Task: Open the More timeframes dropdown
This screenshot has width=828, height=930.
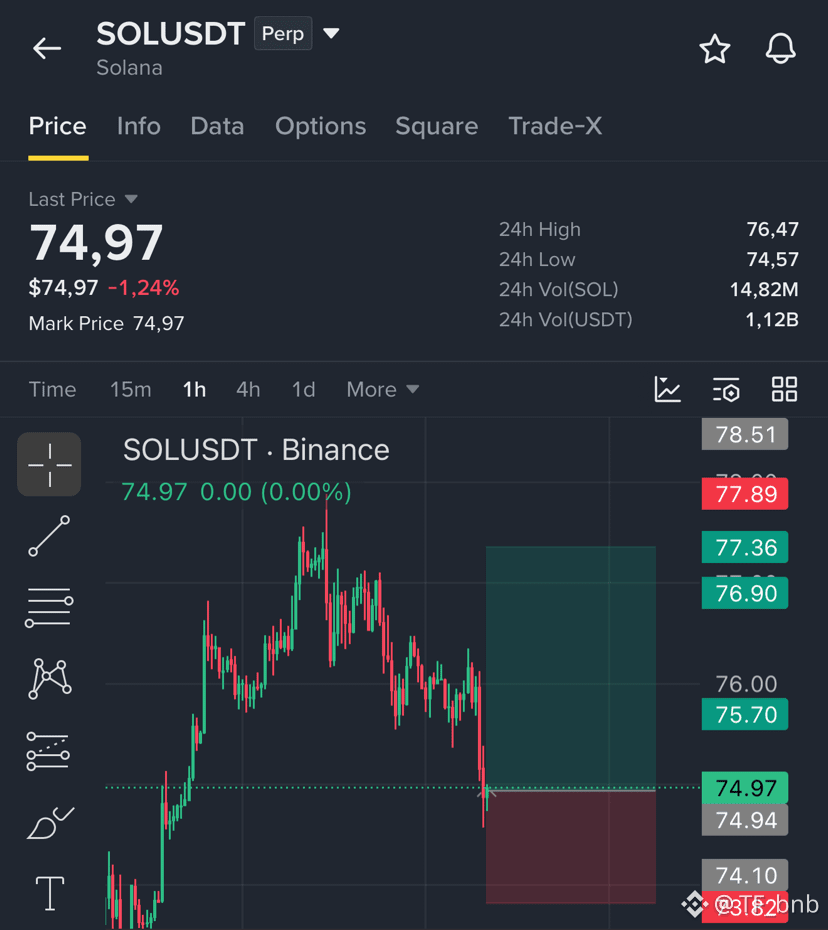Action: coord(383,390)
